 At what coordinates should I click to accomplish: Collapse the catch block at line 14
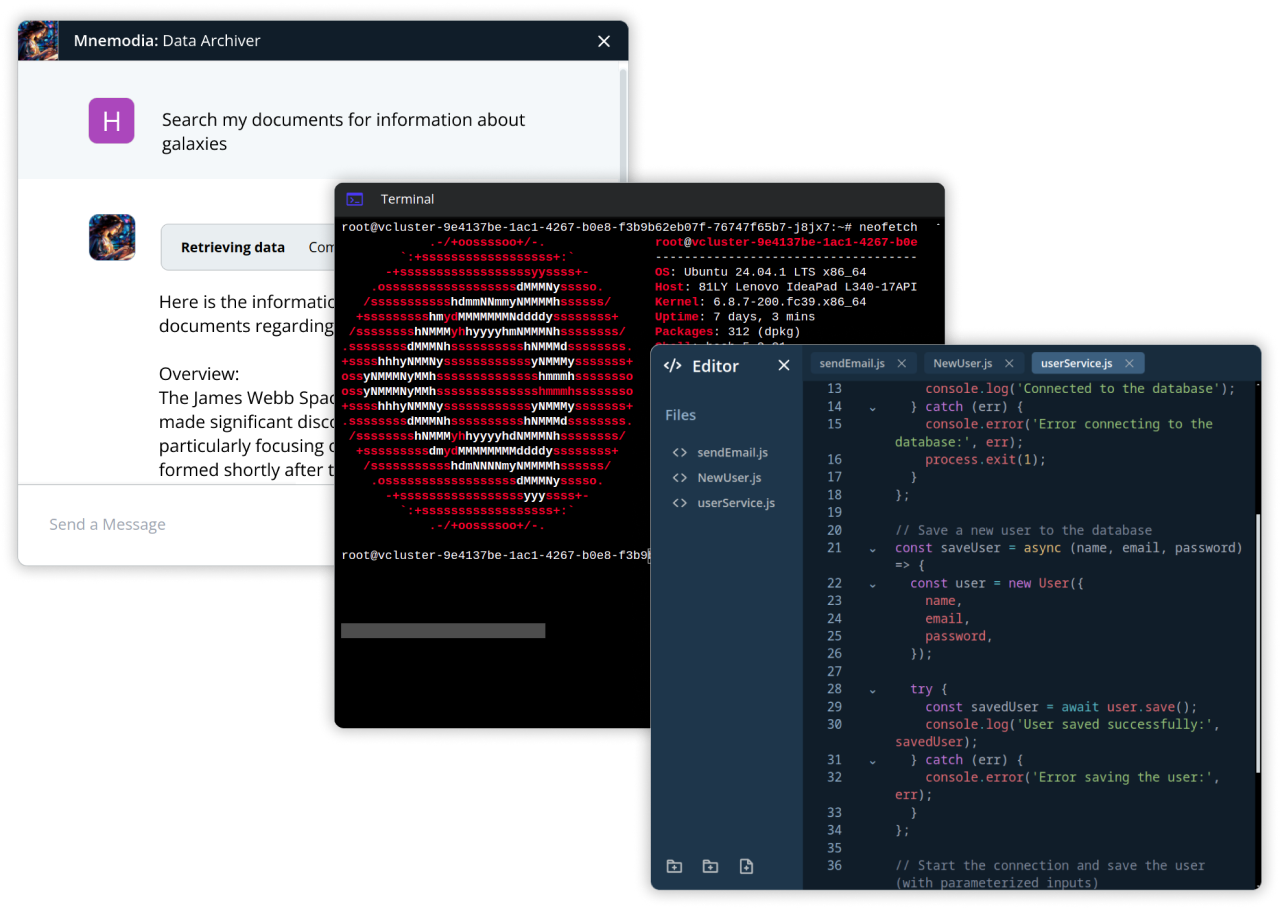pos(872,408)
